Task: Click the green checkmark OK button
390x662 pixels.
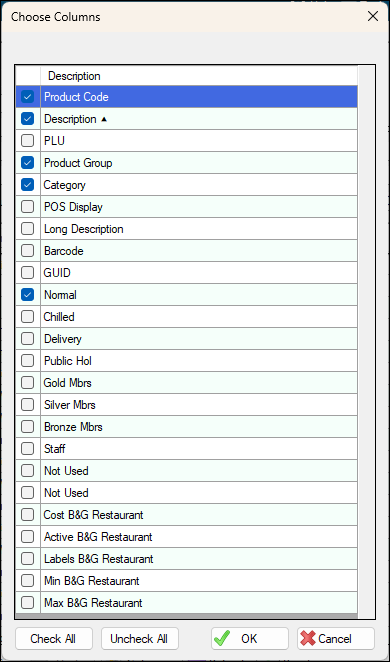Action: pyautogui.click(x=249, y=638)
